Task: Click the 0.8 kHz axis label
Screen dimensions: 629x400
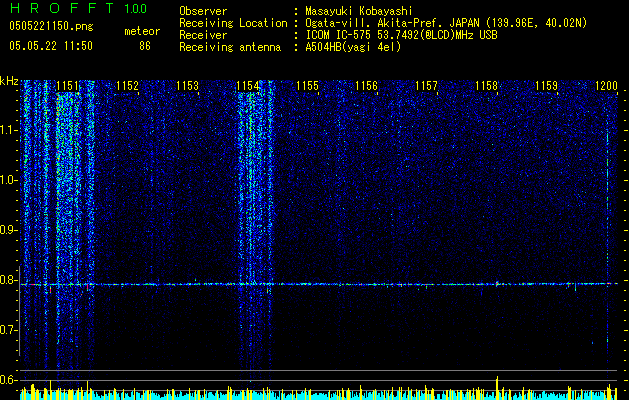Action: pyautogui.click(x=9, y=280)
